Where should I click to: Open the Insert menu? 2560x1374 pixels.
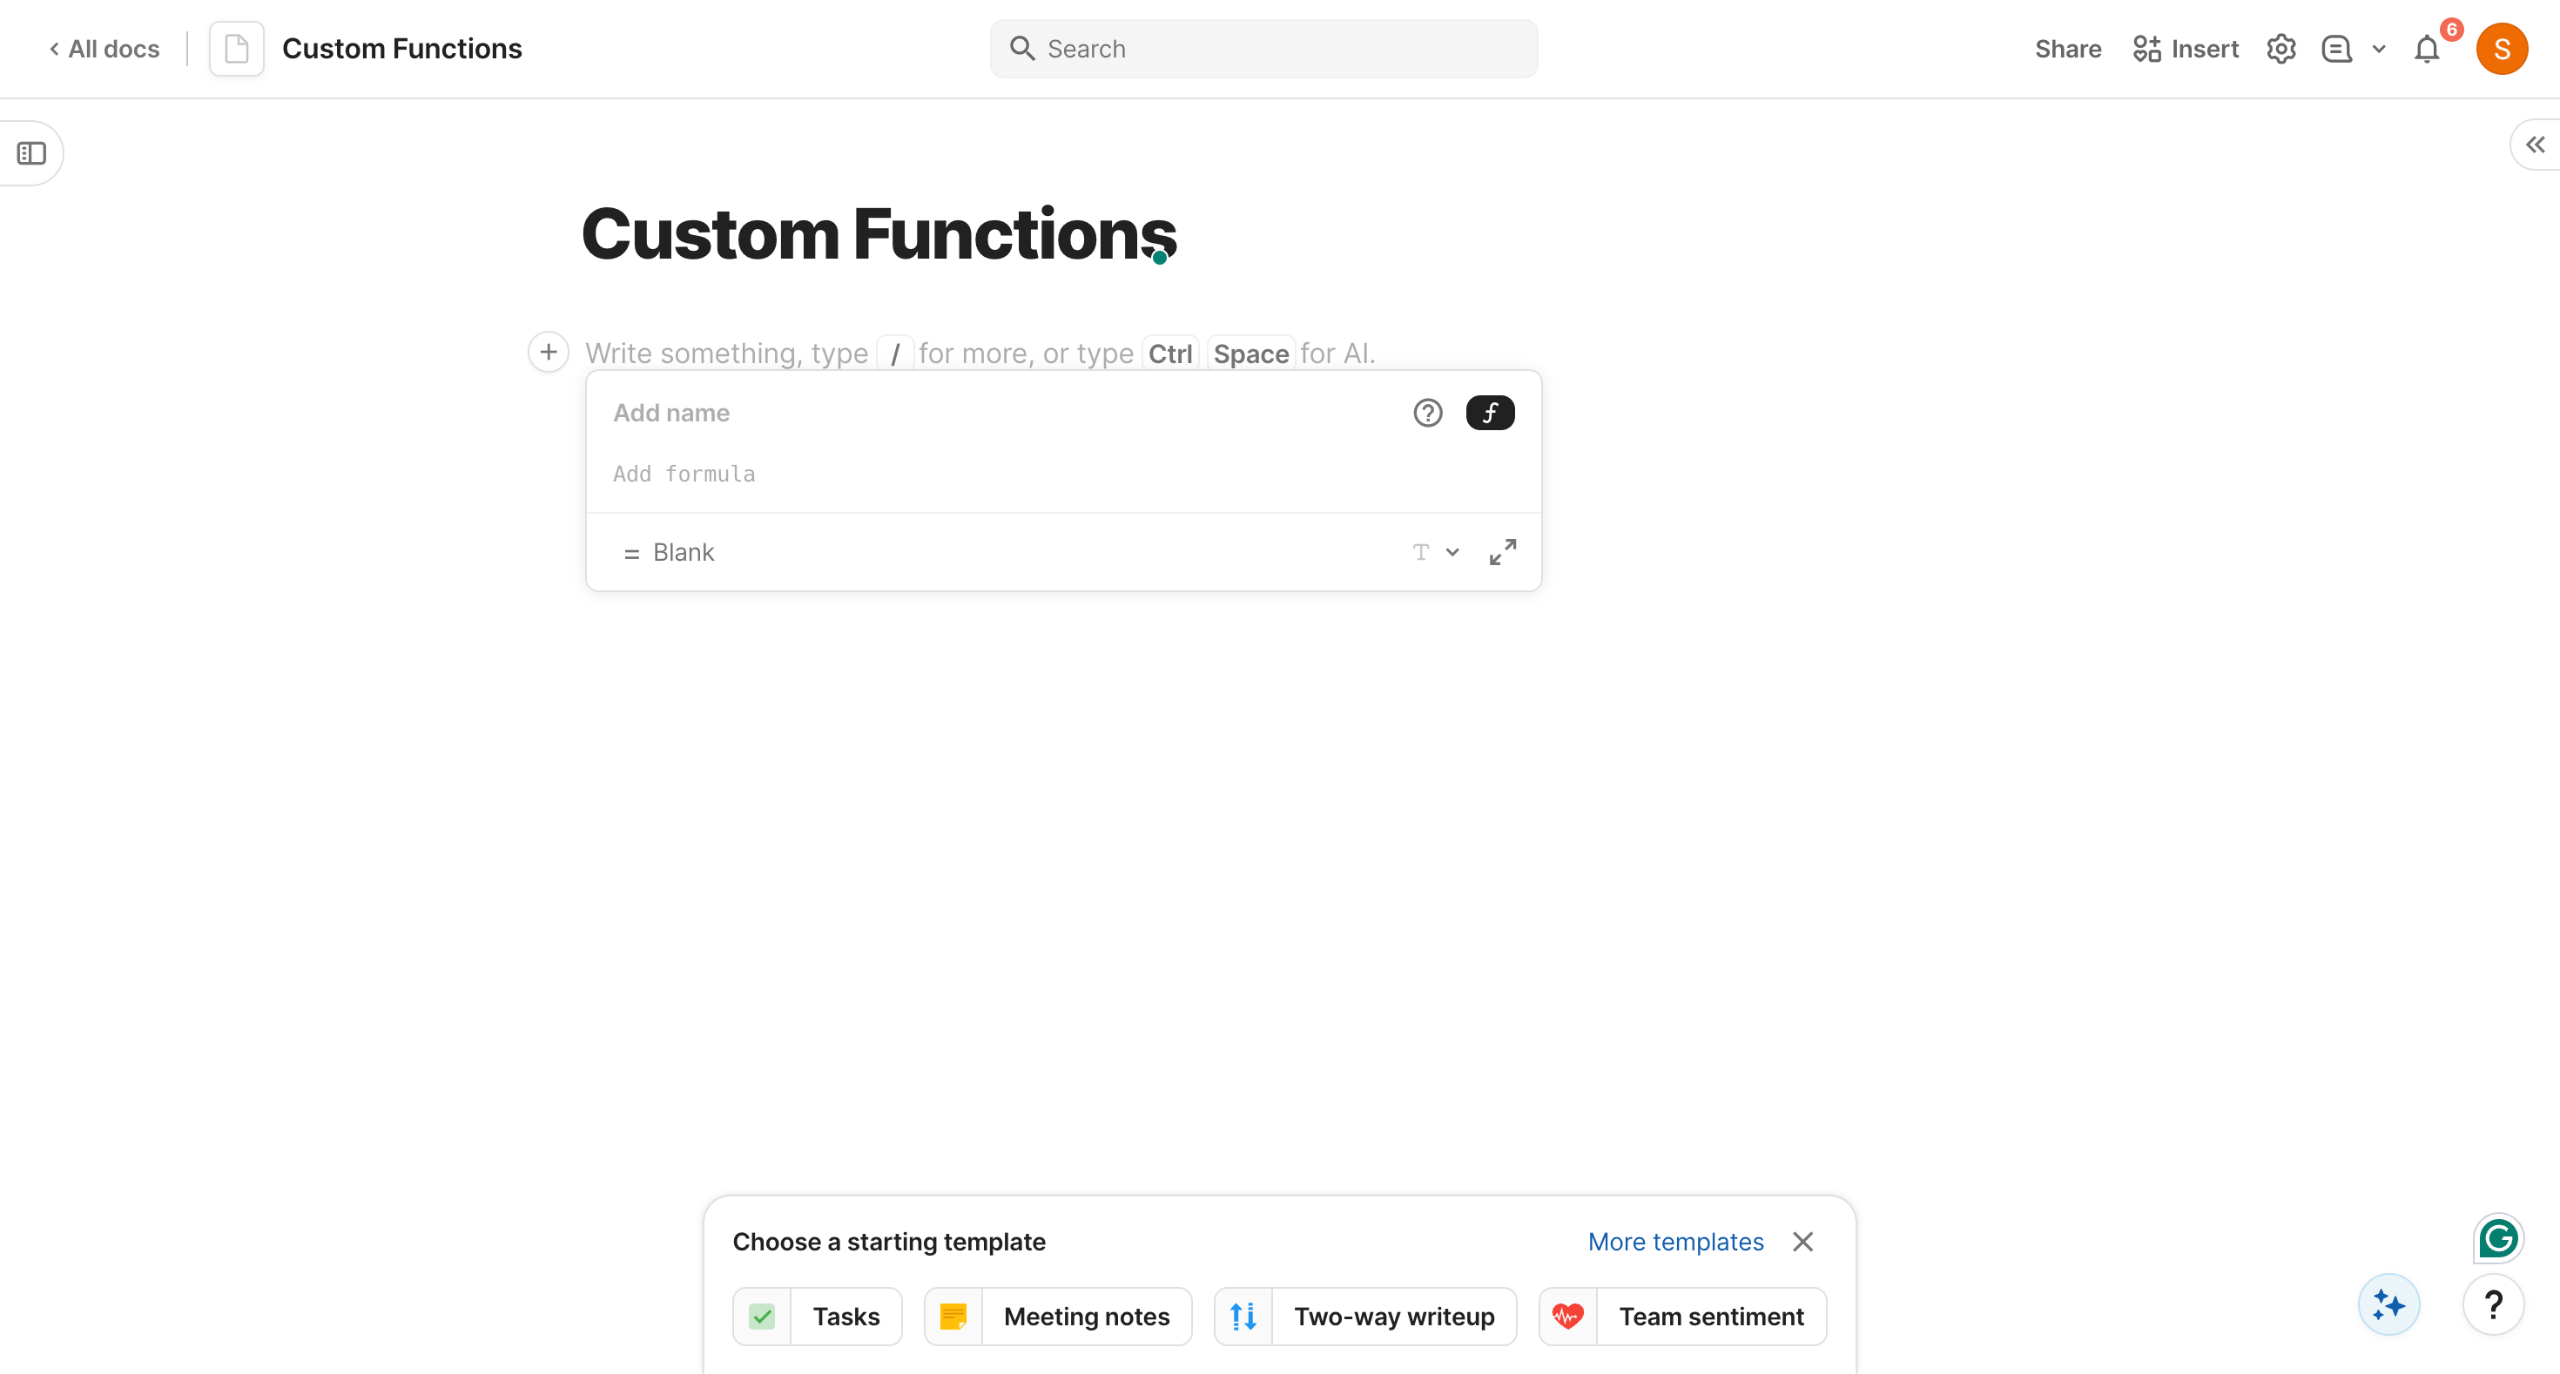[x=2185, y=49]
